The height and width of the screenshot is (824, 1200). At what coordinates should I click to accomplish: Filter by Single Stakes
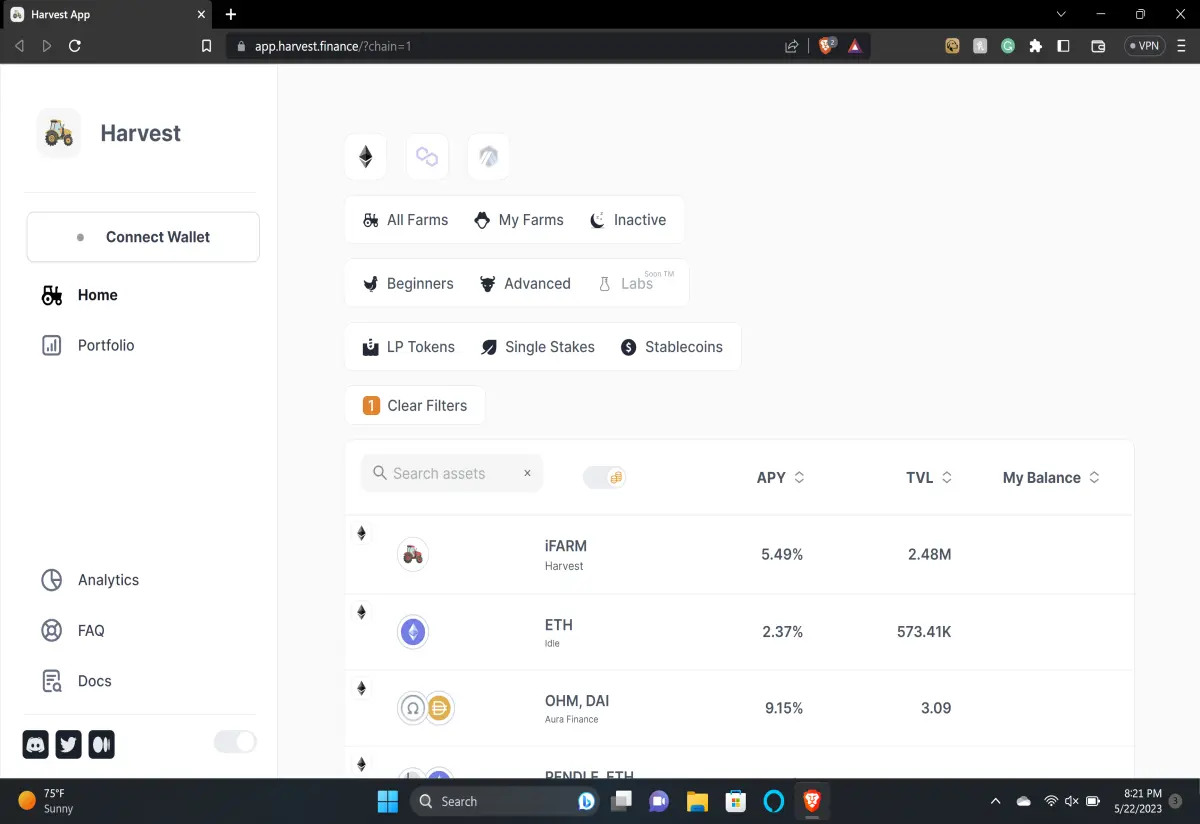537,347
